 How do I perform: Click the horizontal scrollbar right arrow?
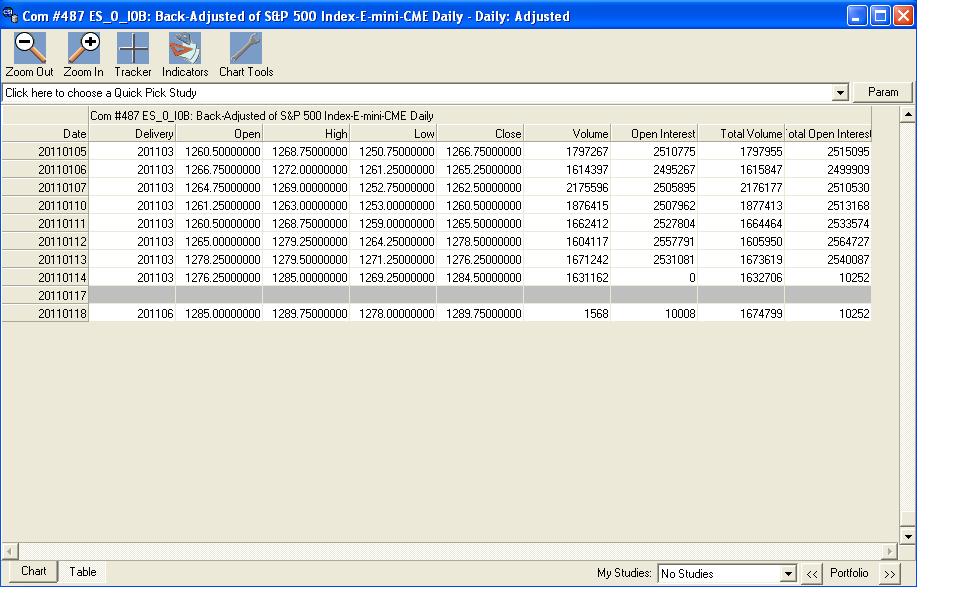tap(890, 552)
